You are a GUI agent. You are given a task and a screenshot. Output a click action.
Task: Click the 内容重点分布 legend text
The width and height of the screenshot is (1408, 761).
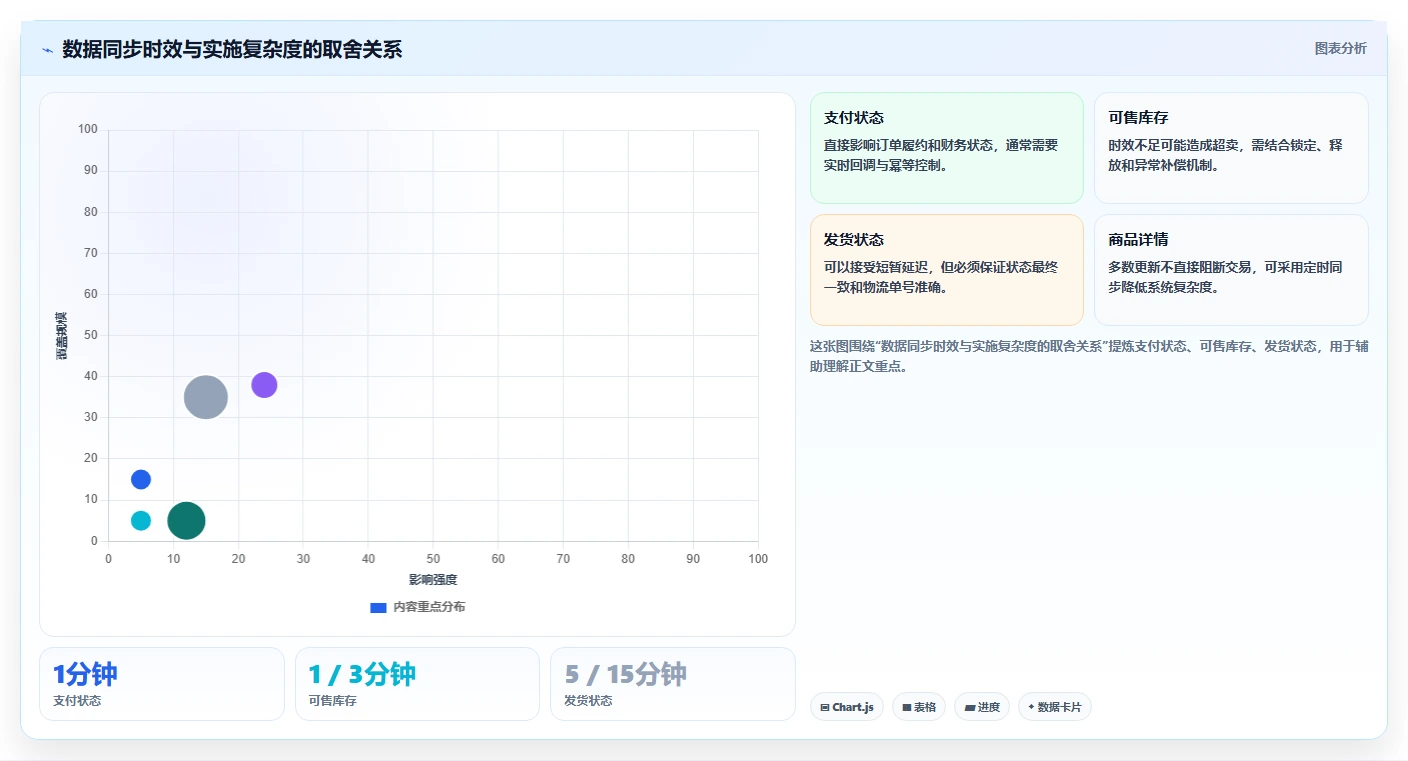point(429,607)
